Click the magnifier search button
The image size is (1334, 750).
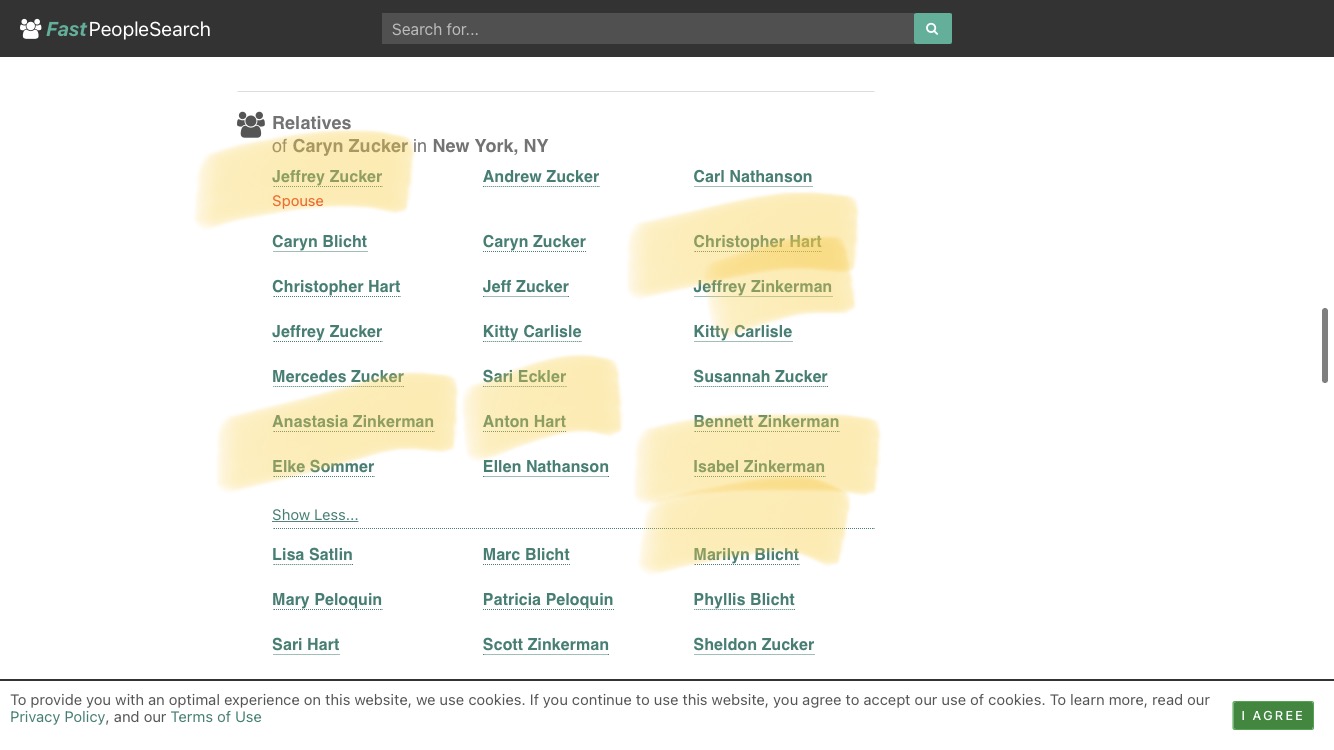point(932,29)
